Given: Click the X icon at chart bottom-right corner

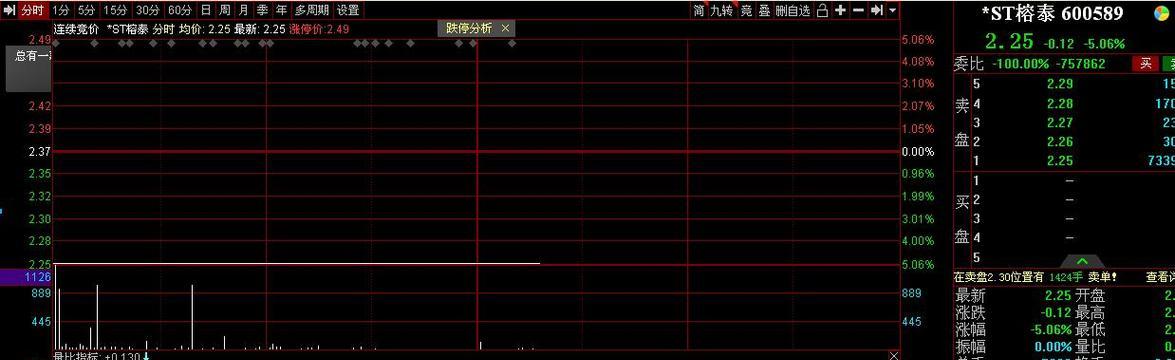Looking at the screenshot, I should click(x=893, y=355).
